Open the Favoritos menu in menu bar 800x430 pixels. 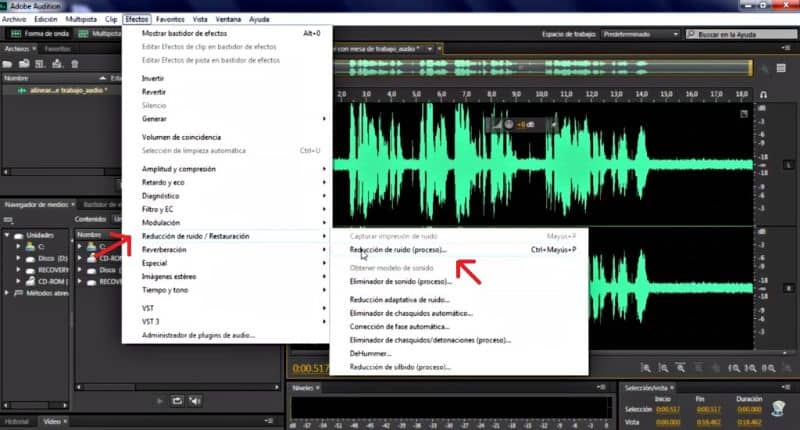point(170,19)
